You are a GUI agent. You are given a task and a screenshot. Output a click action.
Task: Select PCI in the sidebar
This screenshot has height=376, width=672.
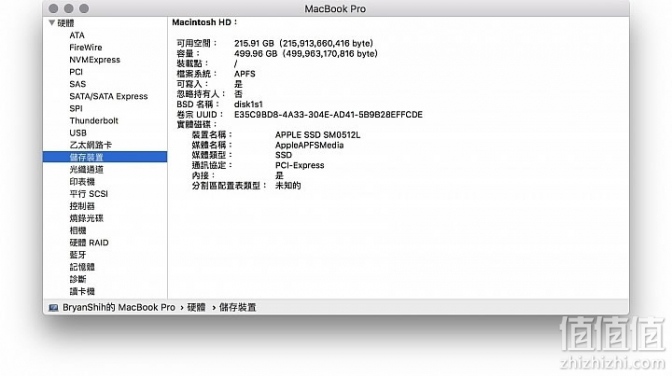click(76, 72)
